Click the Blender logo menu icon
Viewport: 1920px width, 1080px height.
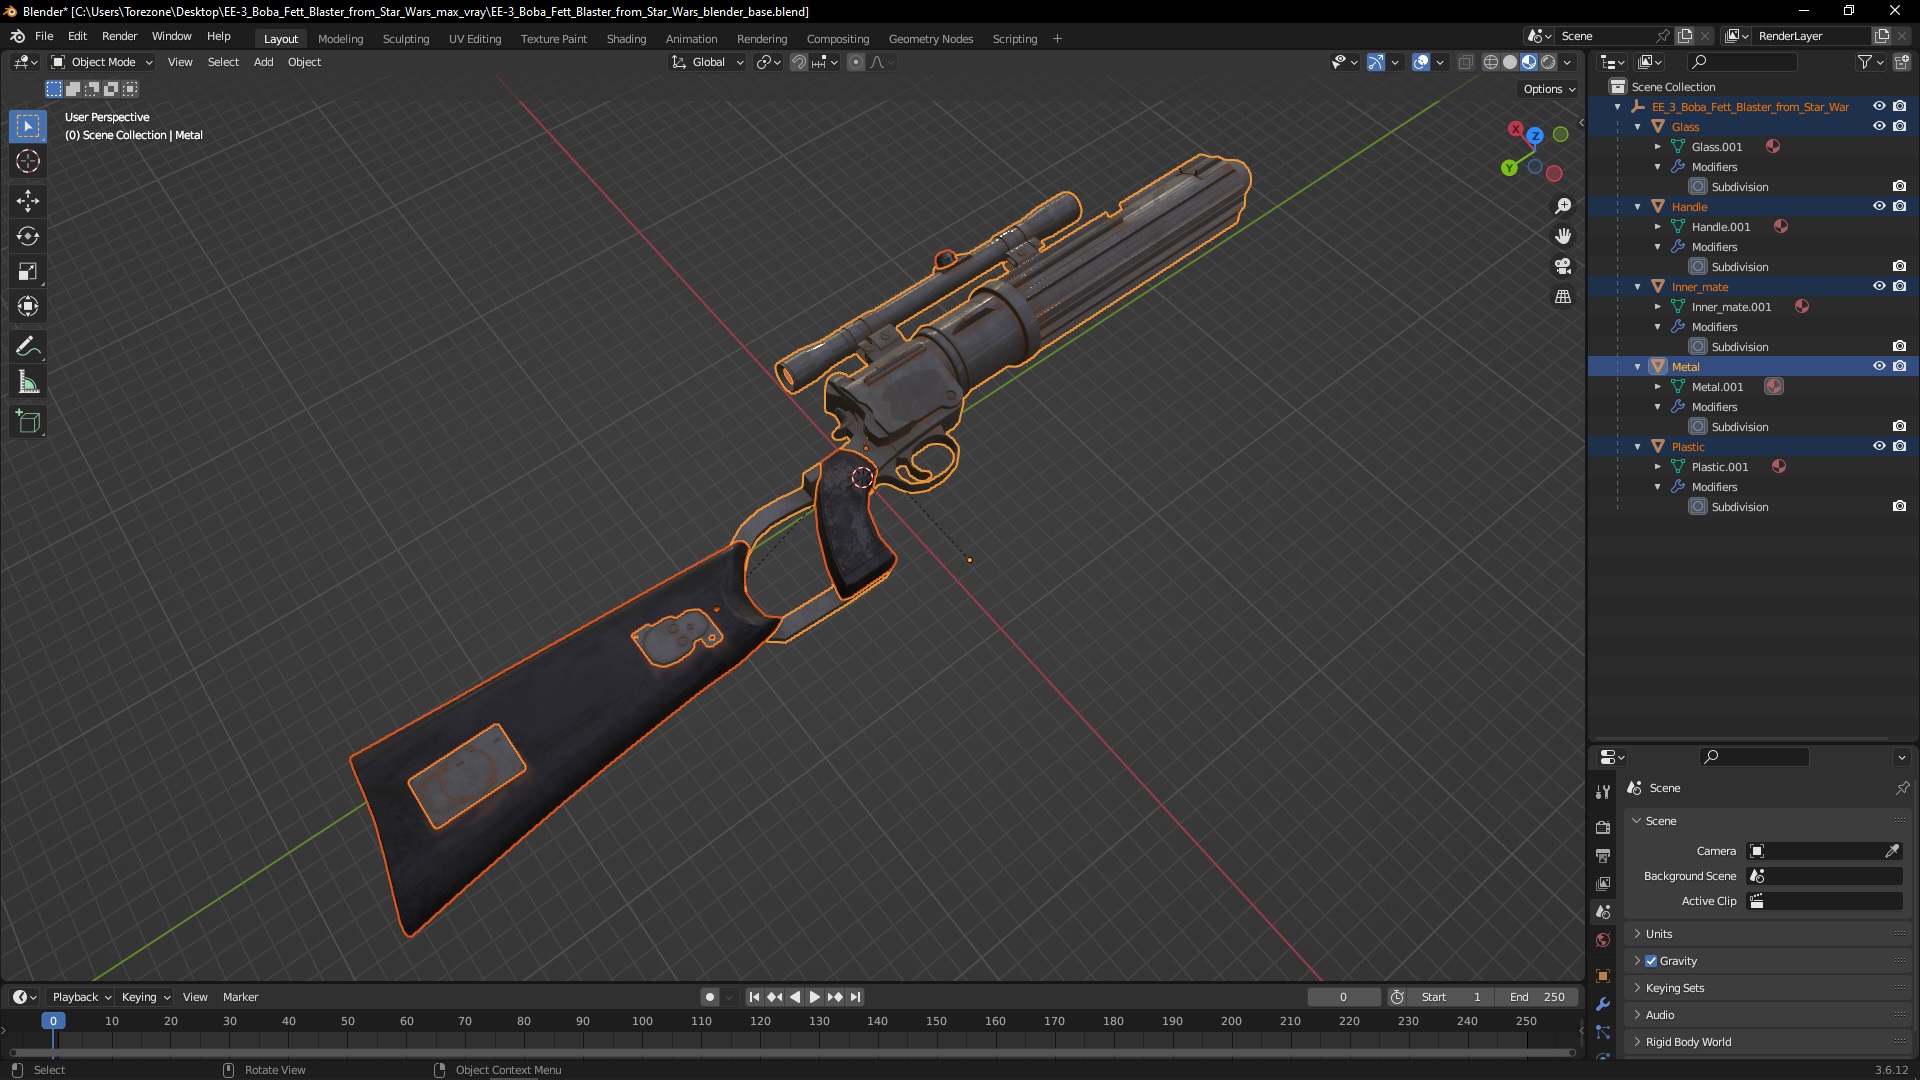[x=17, y=36]
